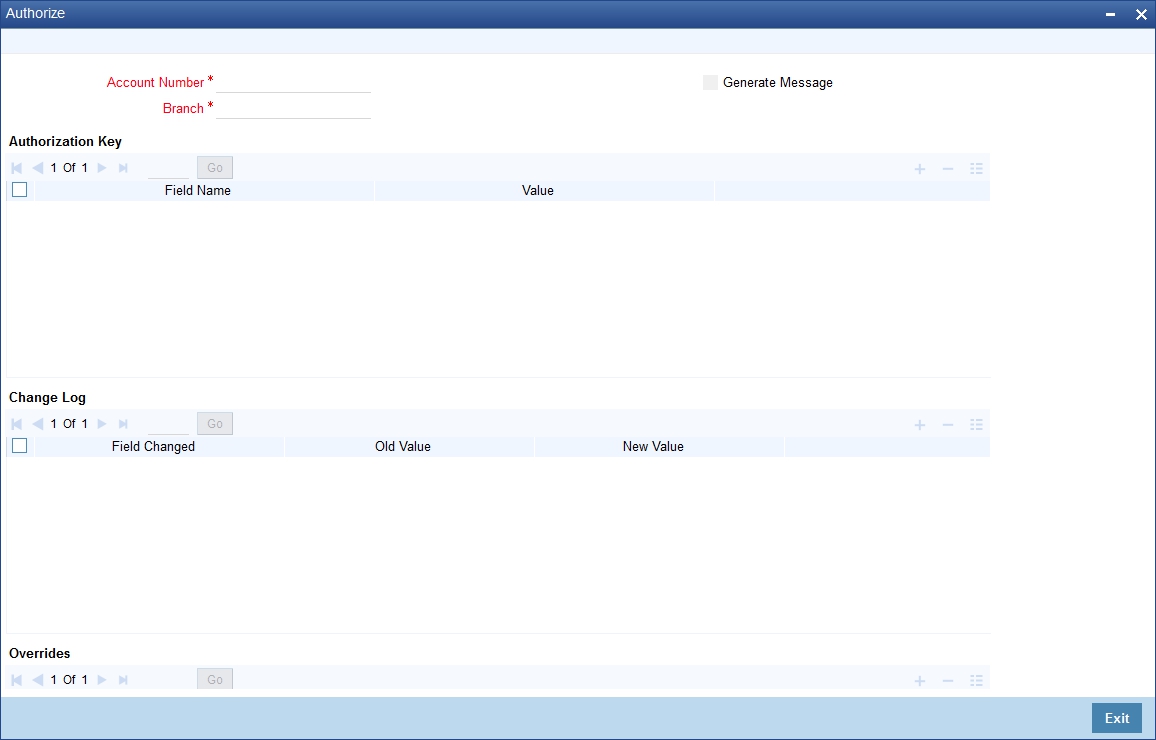Add row in Authorization Key table
Image resolution: width=1156 pixels, height=740 pixels.
(920, 169)
